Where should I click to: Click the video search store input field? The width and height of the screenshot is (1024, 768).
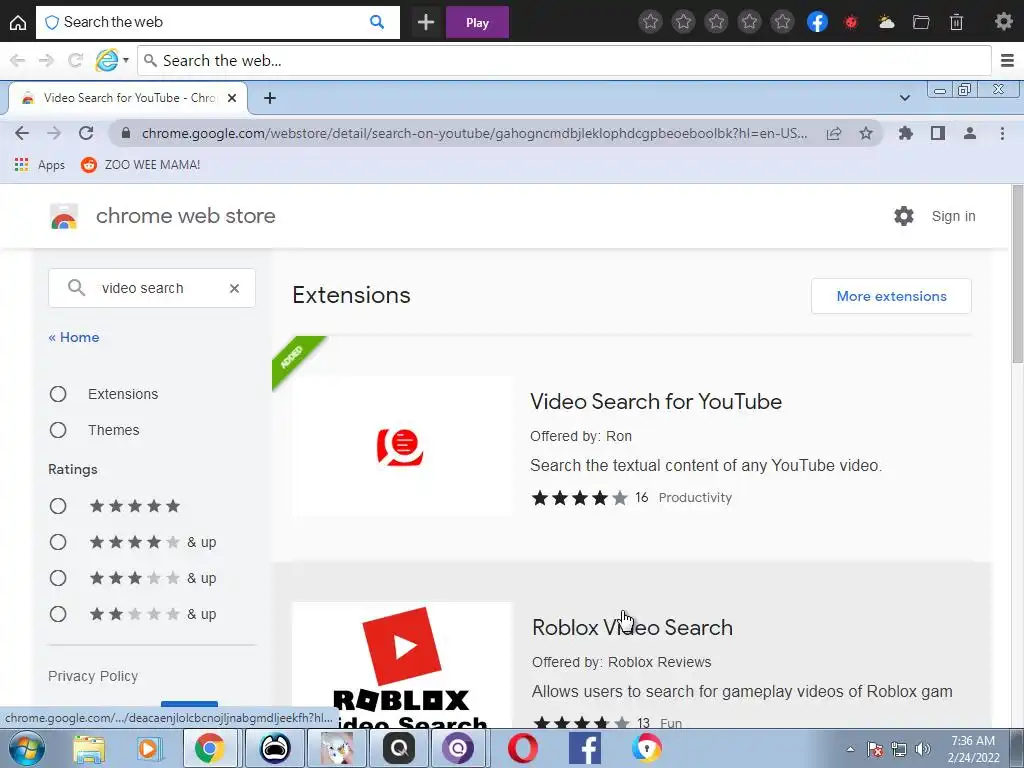click(152, 288)
